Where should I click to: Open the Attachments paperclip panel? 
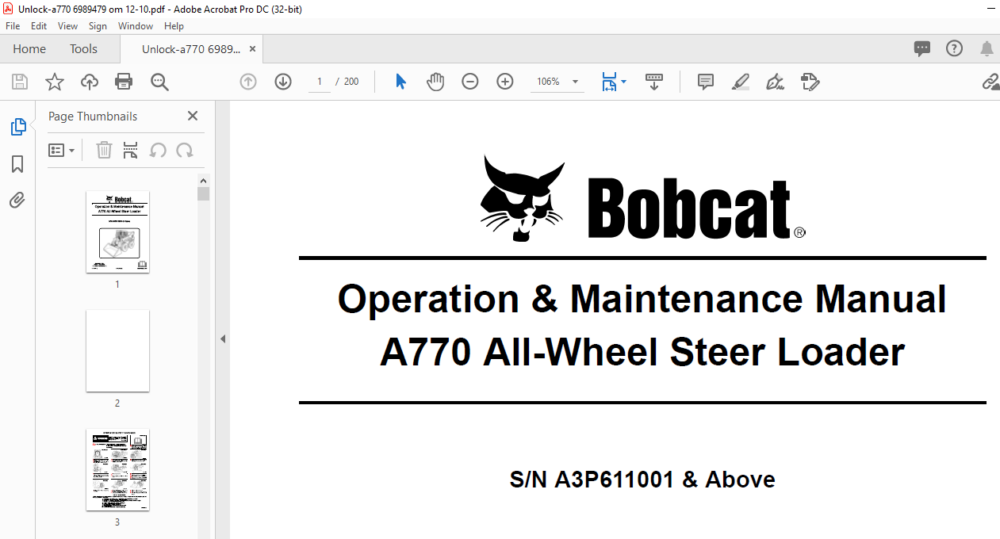coord(17,200)
